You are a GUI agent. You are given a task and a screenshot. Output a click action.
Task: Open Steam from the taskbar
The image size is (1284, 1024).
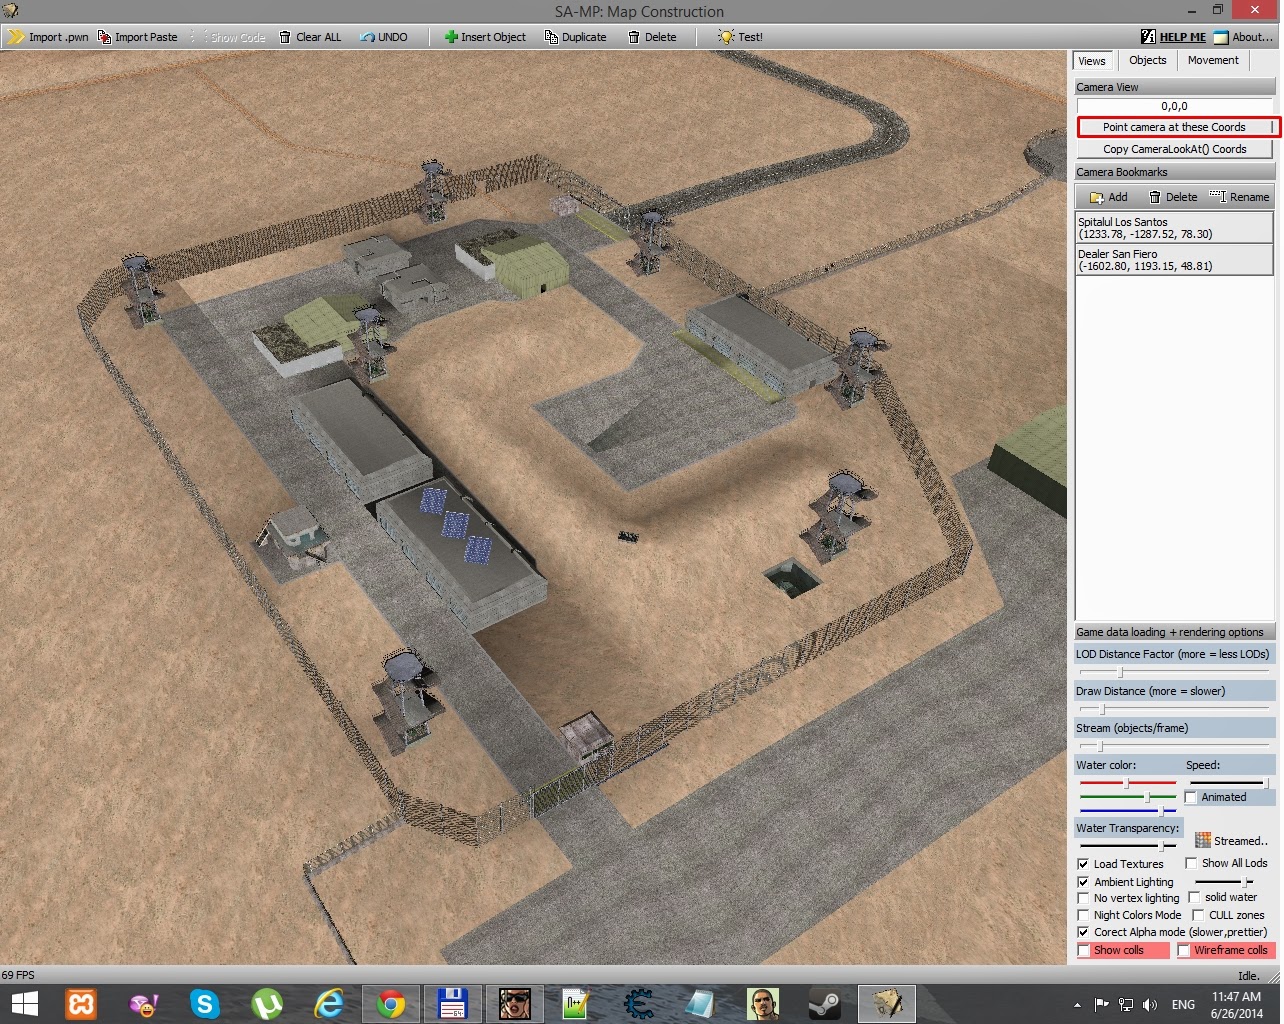point(825,1004)
